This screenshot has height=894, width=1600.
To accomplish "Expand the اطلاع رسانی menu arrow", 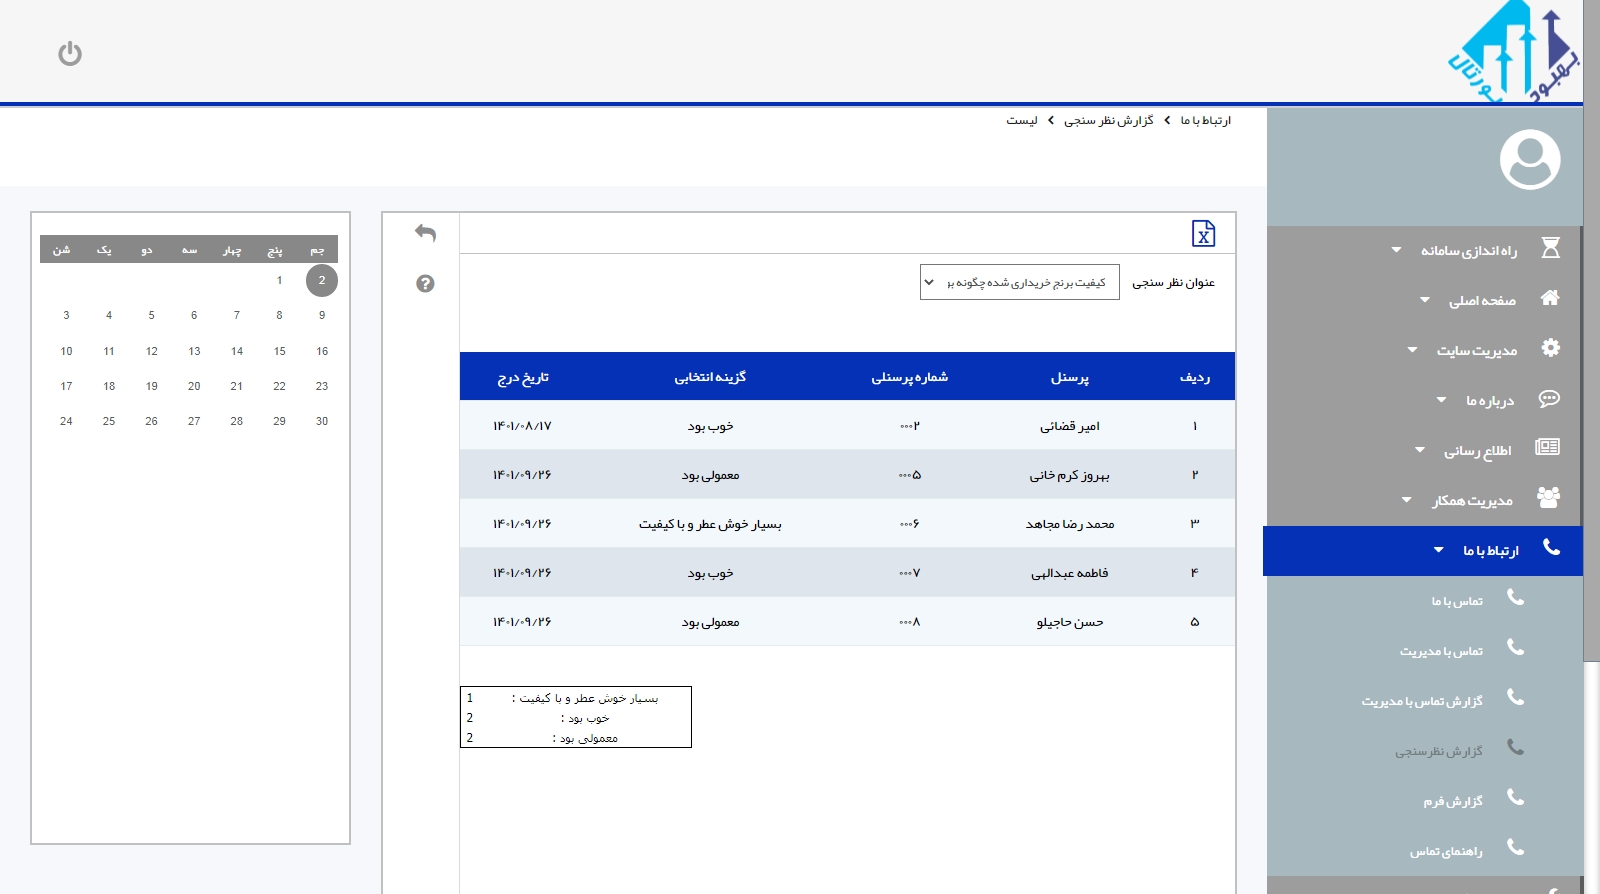I will [1420, 450].
